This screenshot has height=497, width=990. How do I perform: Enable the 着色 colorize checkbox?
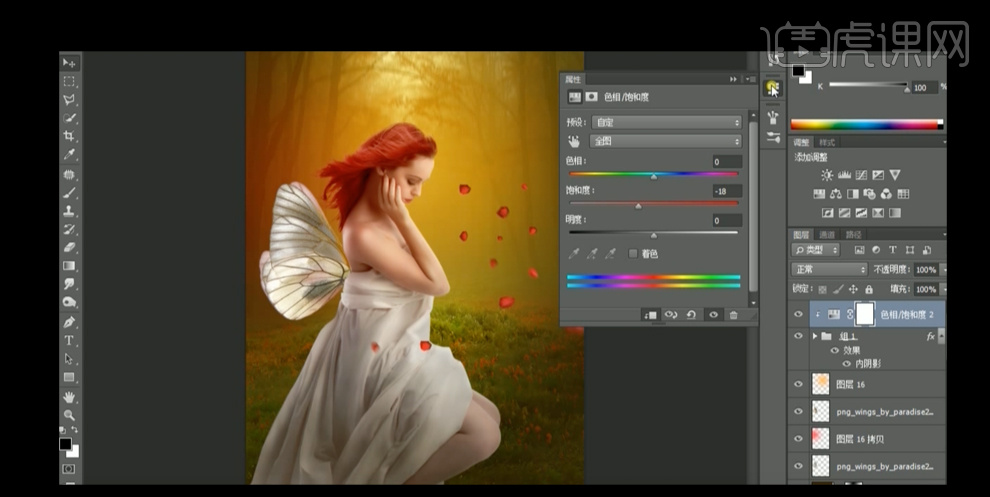click(x=633, y=254)
